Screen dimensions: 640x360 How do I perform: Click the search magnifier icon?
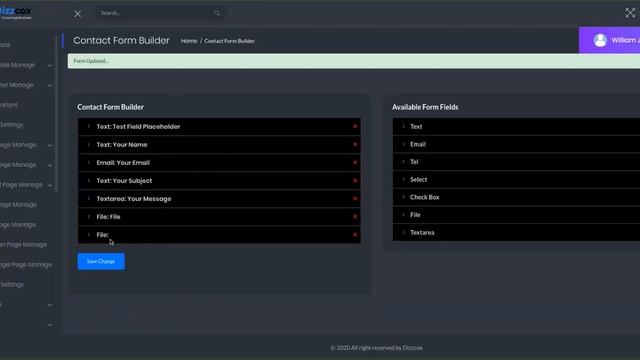tap(216, 13)
